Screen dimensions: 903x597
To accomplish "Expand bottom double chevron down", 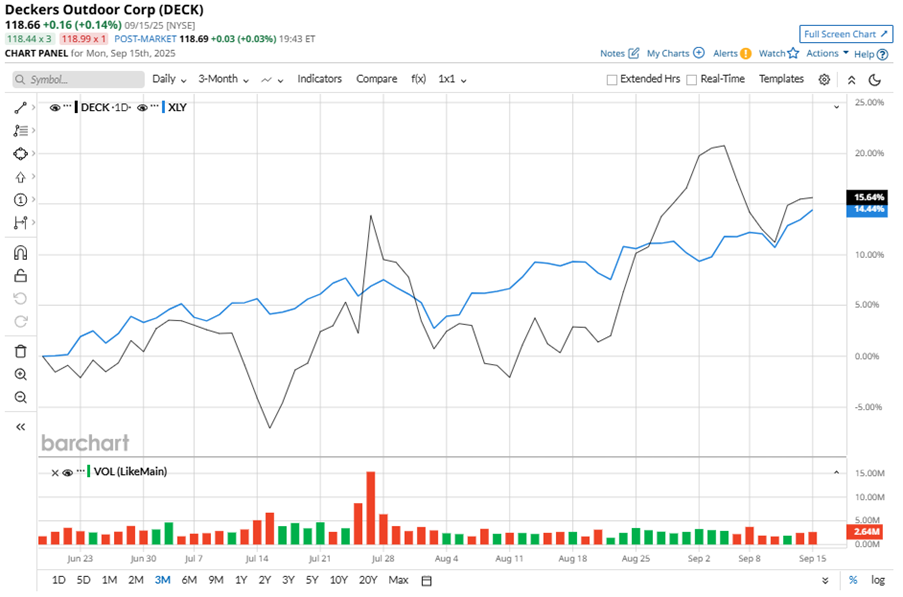I will tap(825, 581).
